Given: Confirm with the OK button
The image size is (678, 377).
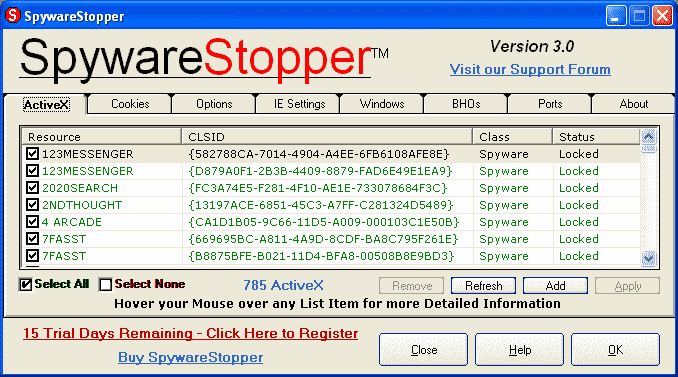Looking at the screenshot, I should click(x=615, y=349).
